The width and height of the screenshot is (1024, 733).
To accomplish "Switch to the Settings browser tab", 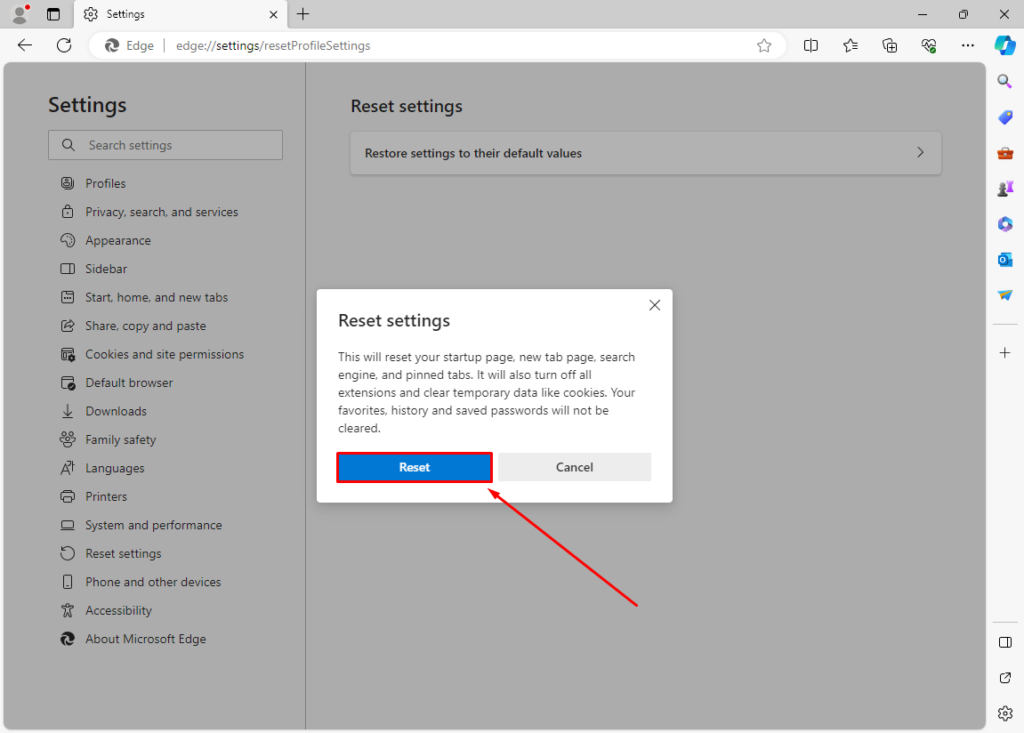I will (x=169, y=14).
